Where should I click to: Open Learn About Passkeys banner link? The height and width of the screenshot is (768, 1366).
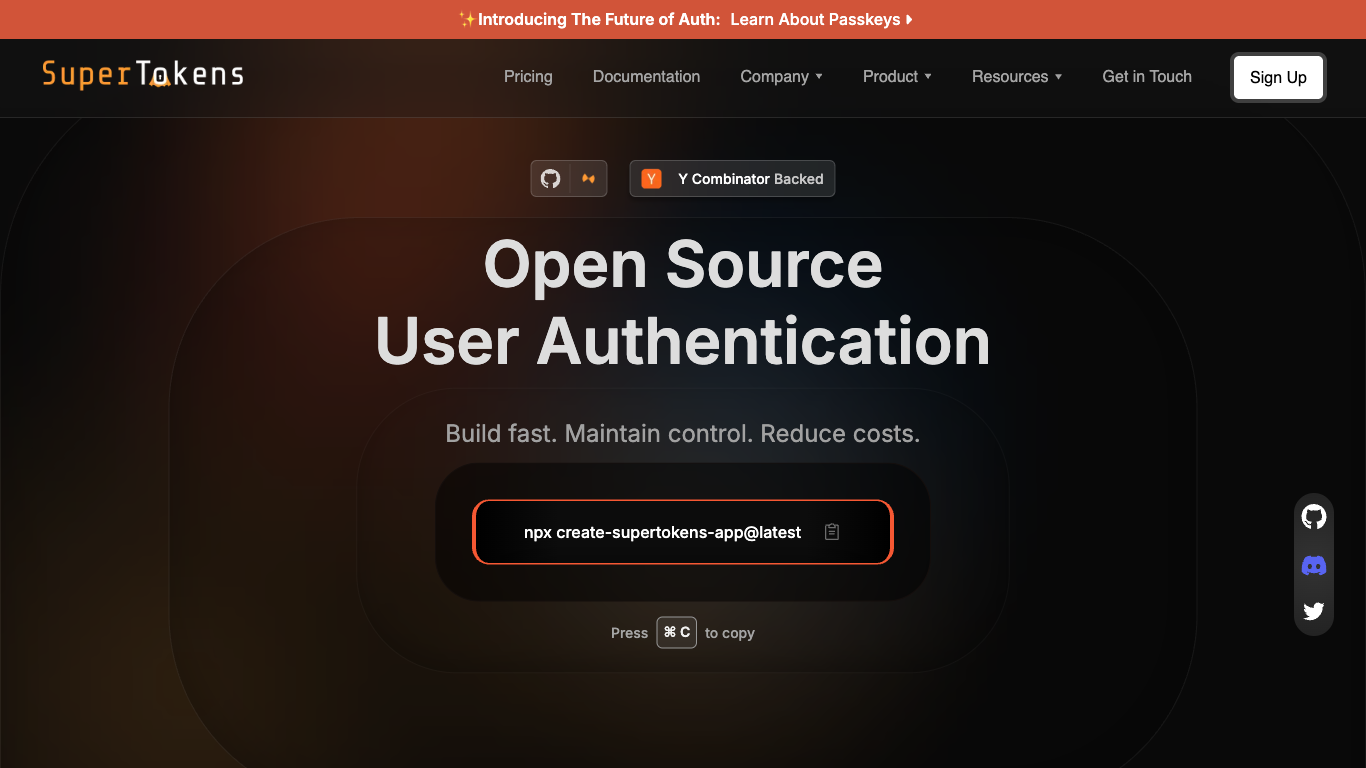821,19
